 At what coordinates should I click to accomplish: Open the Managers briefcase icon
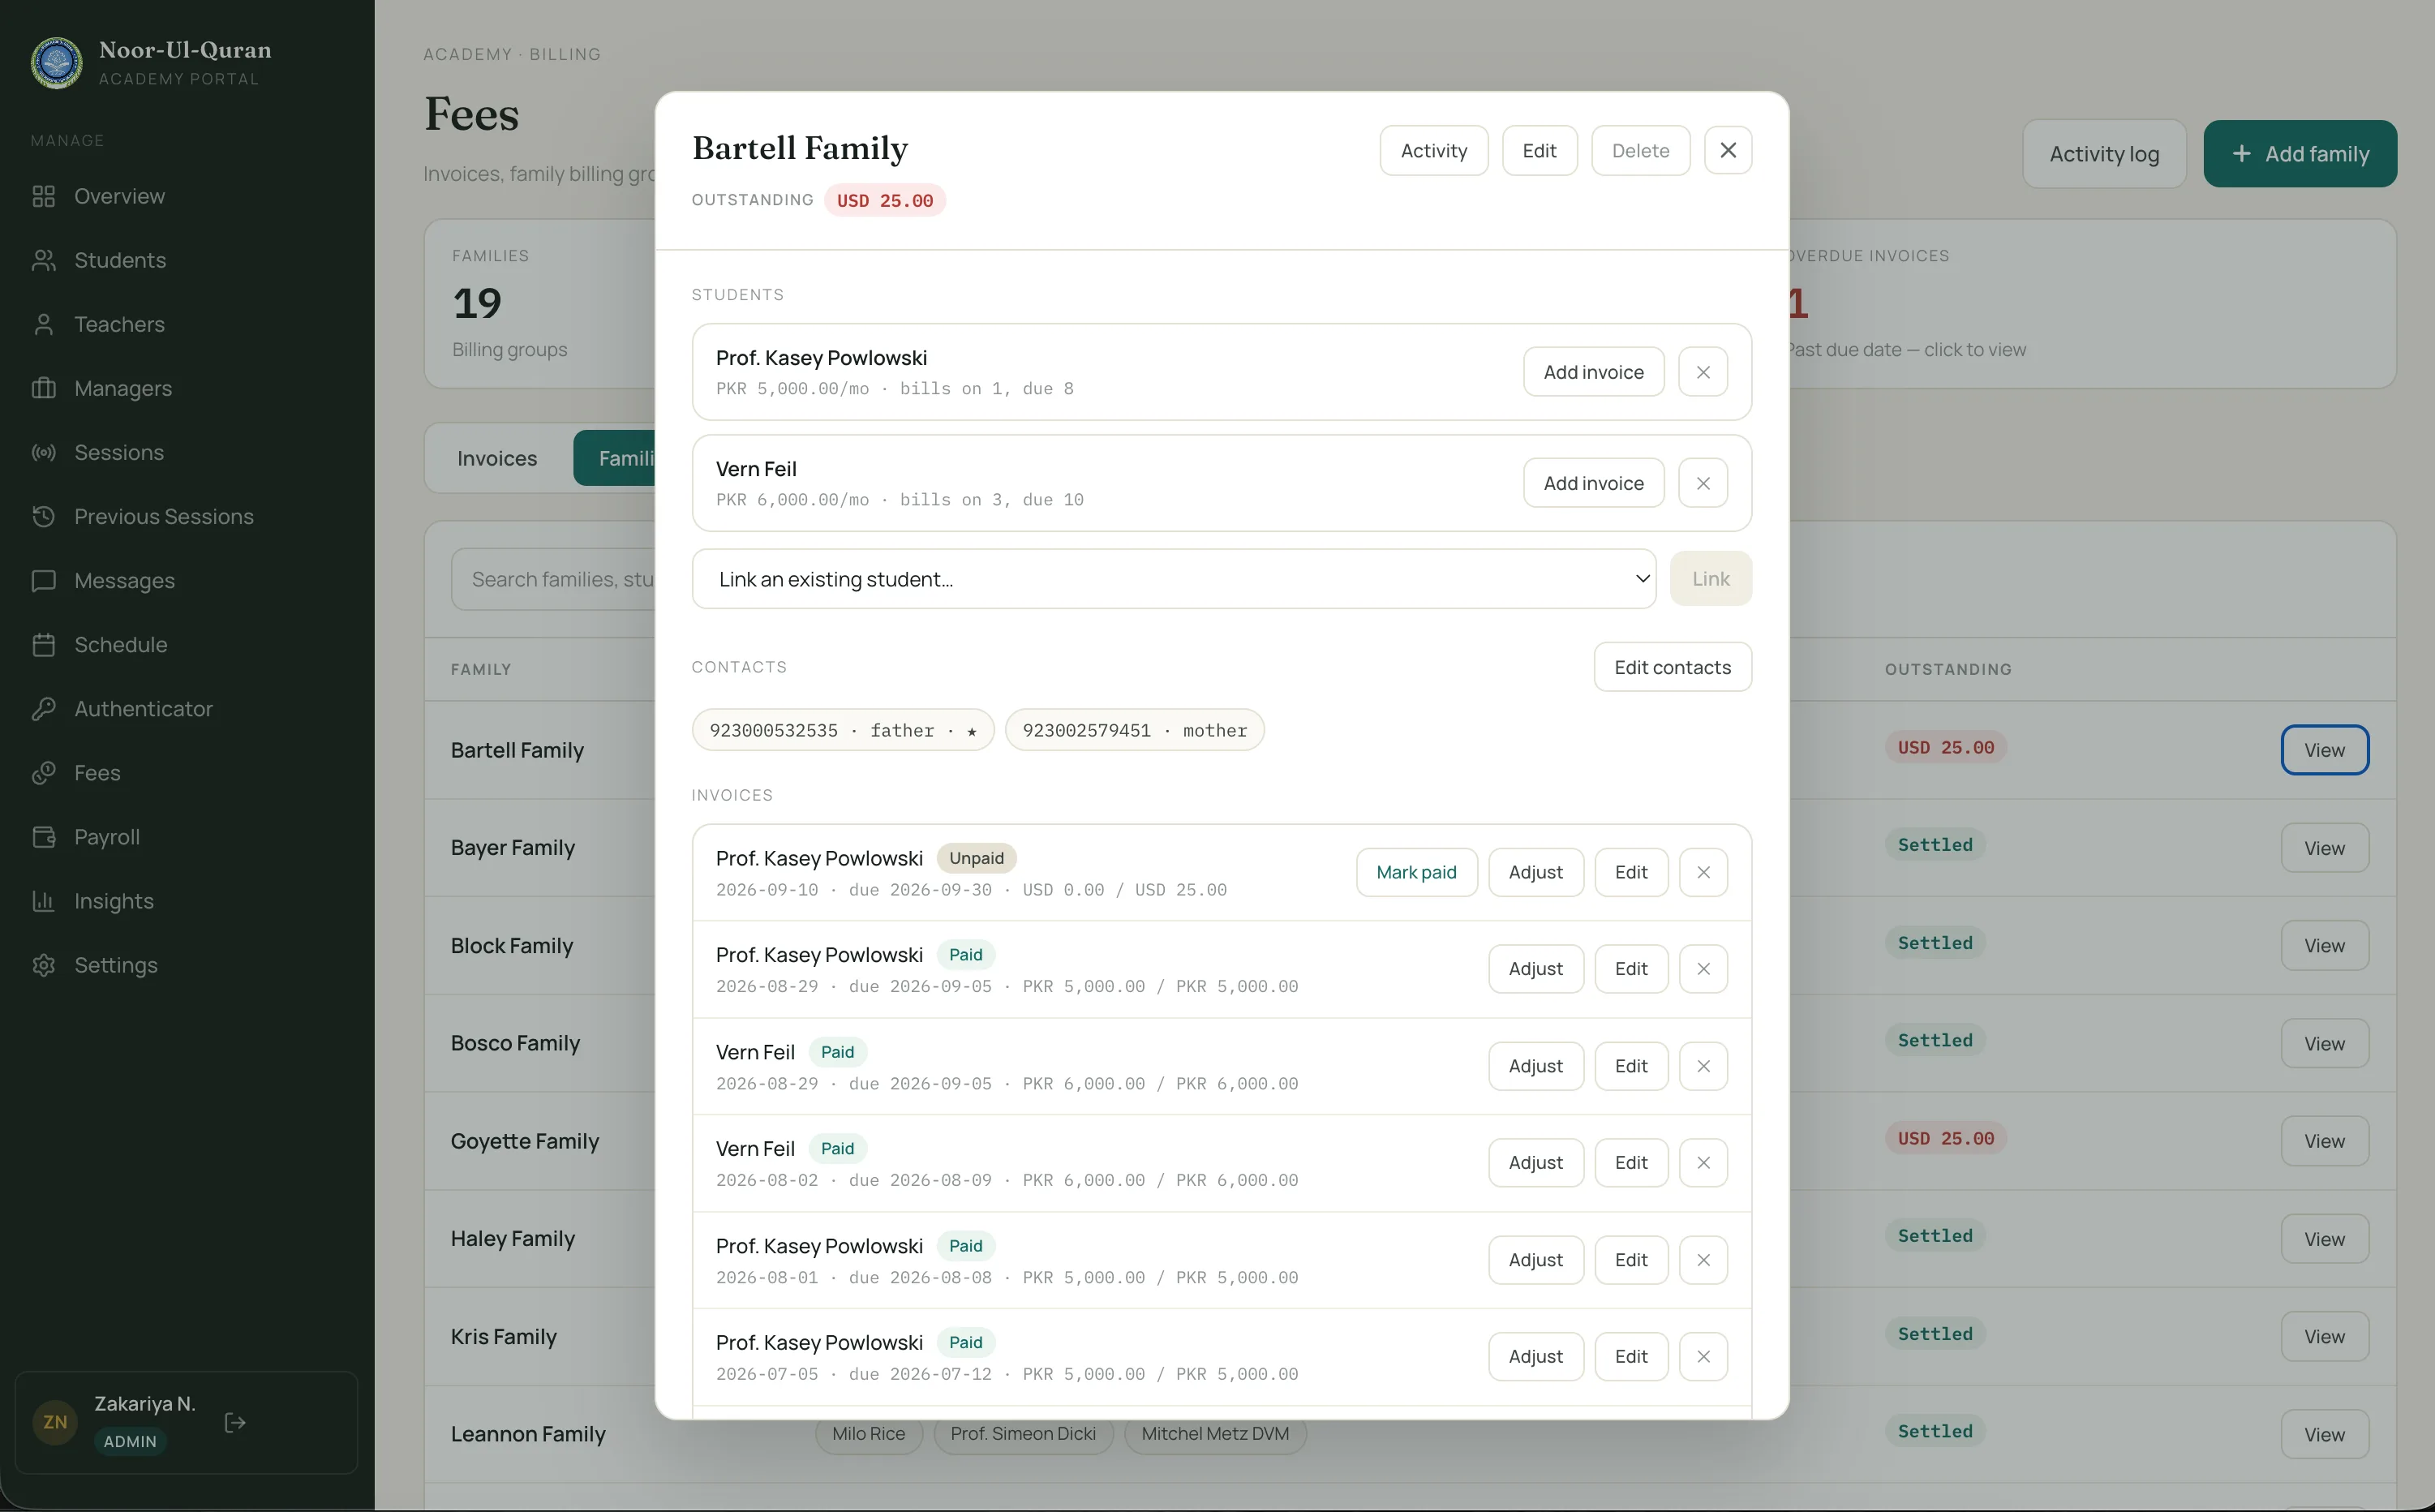(43, 388)
